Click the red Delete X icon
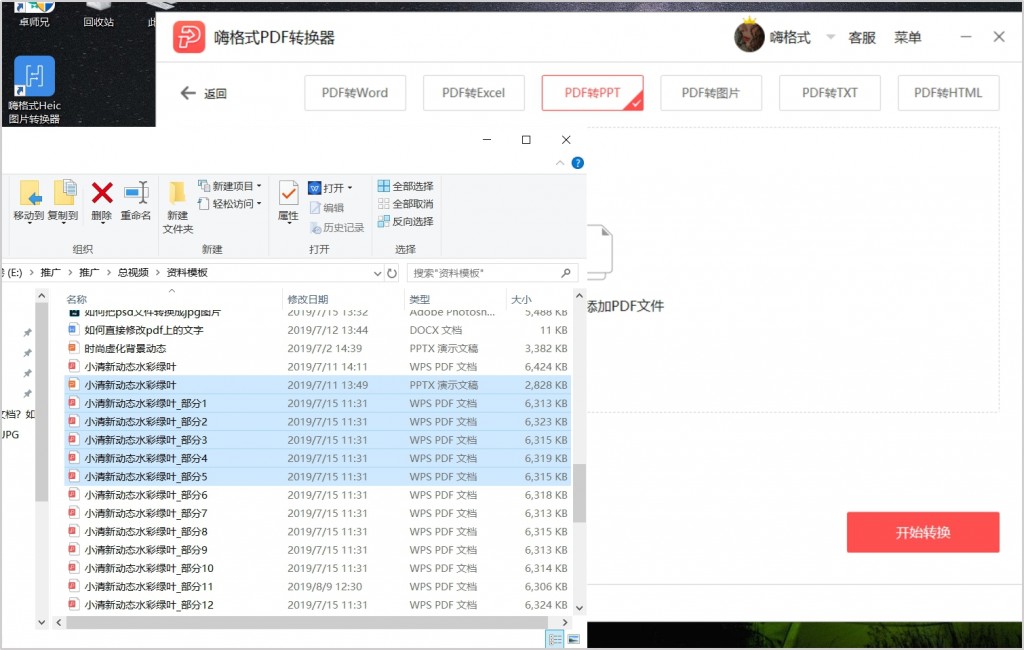Screen dimensions: 1024x650 102,193
